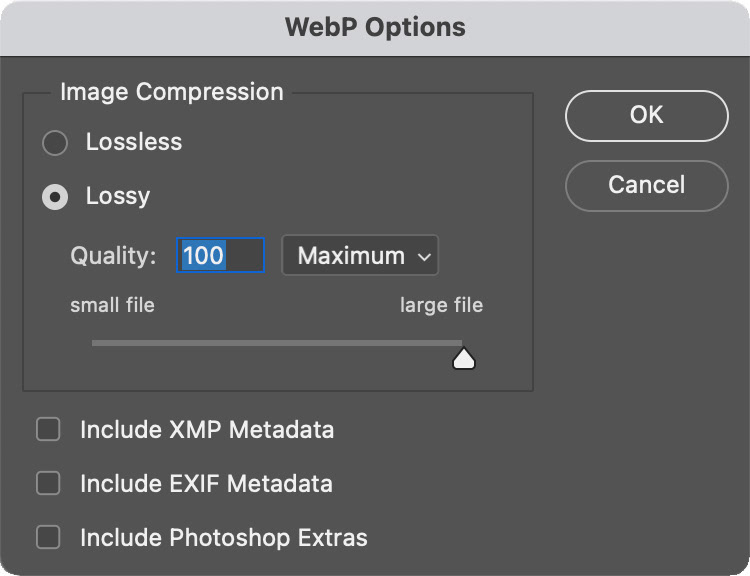Dismiss the dialog with Cancel

646,185
